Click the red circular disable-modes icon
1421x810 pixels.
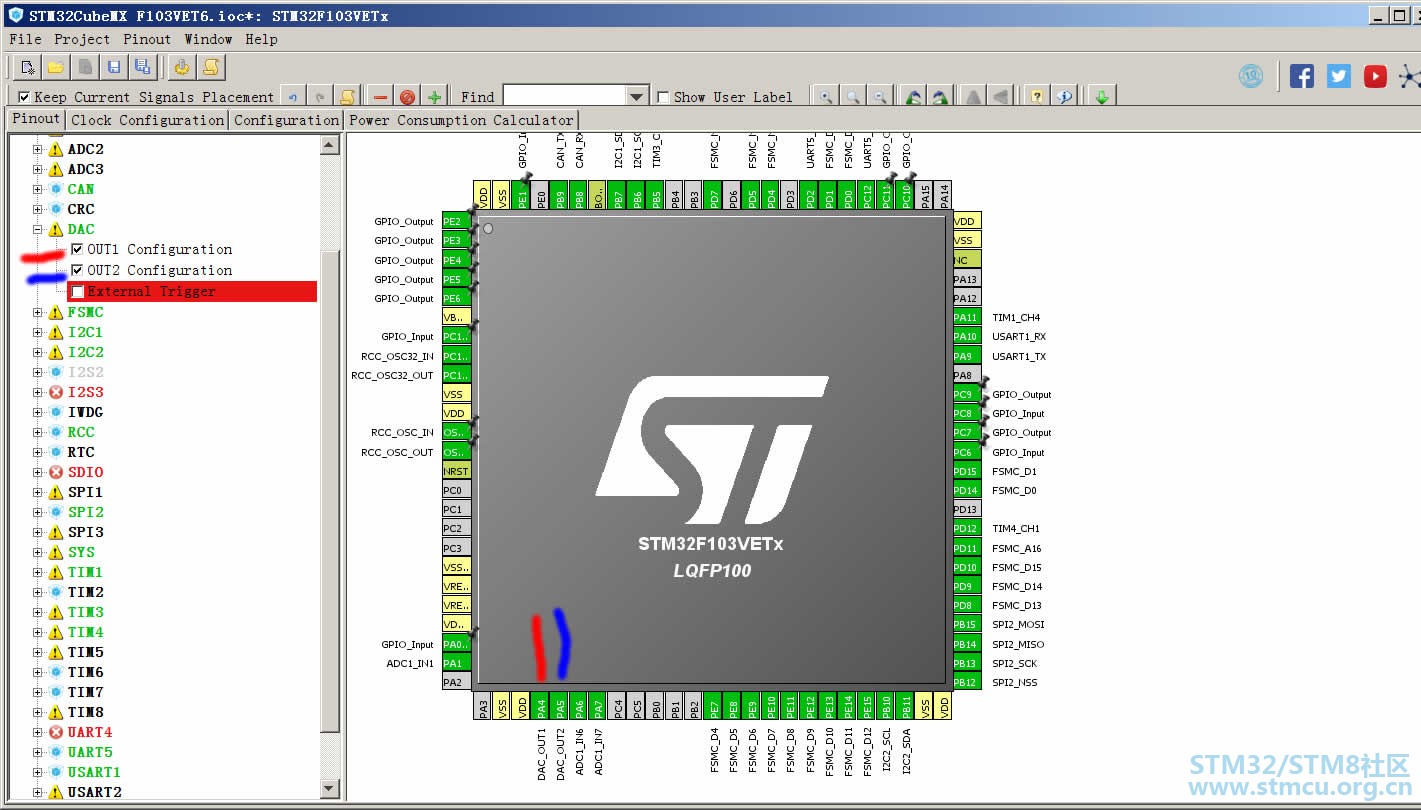tap(407, 97)
